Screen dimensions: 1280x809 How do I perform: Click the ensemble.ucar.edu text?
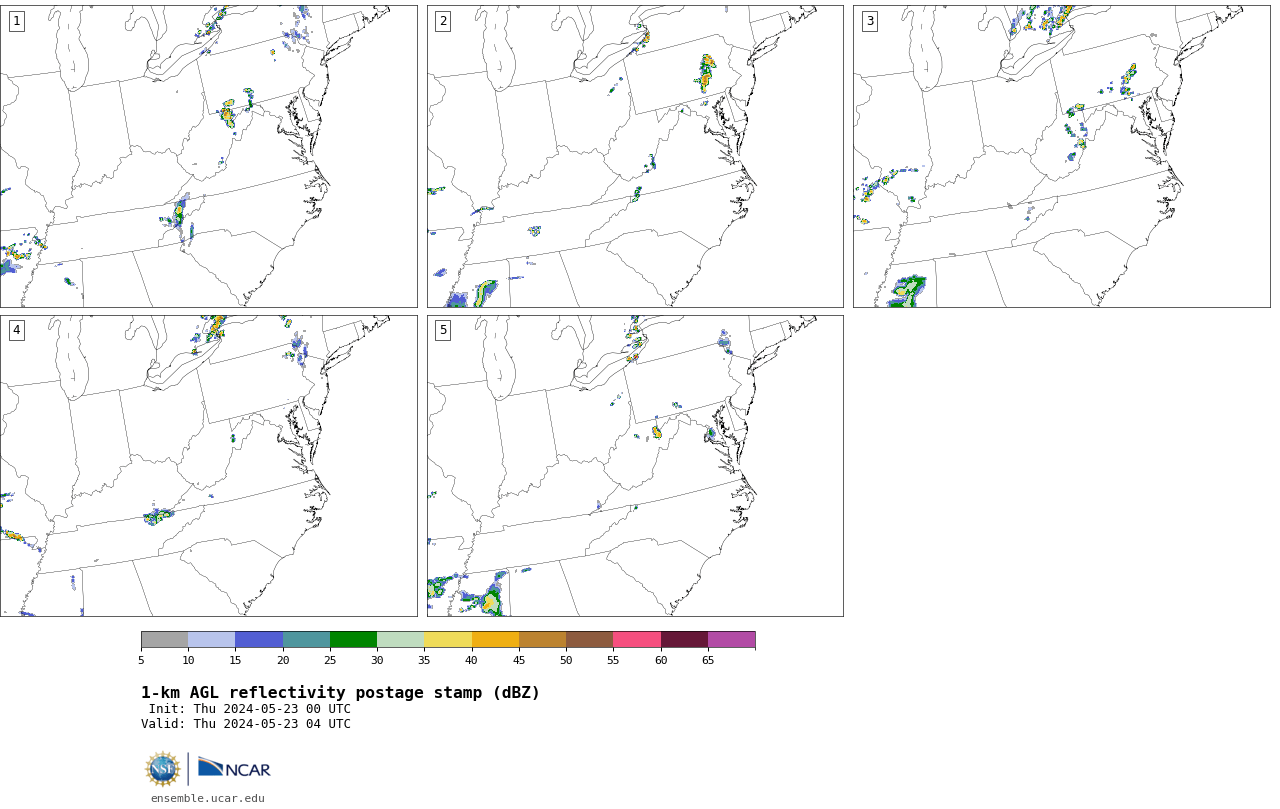click(208, 799)
